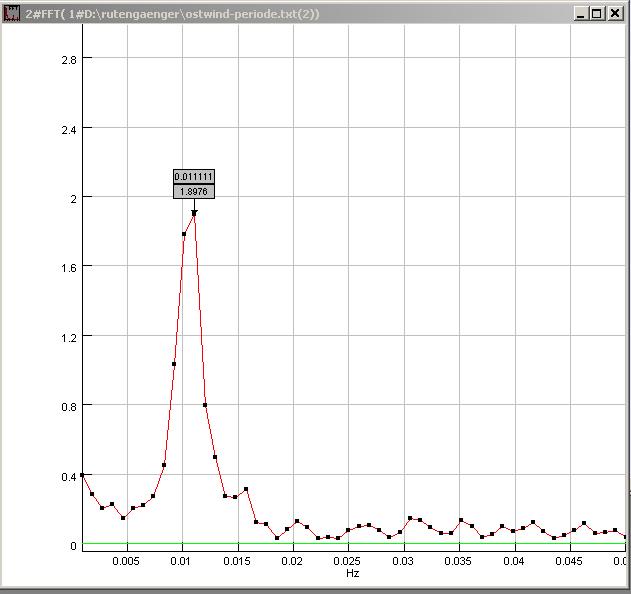The height and width of the screenshot is (594, 631).
Task: Click the 0.4 y-axis tick label
Action: pyautogui.click(x=69, y=477)
